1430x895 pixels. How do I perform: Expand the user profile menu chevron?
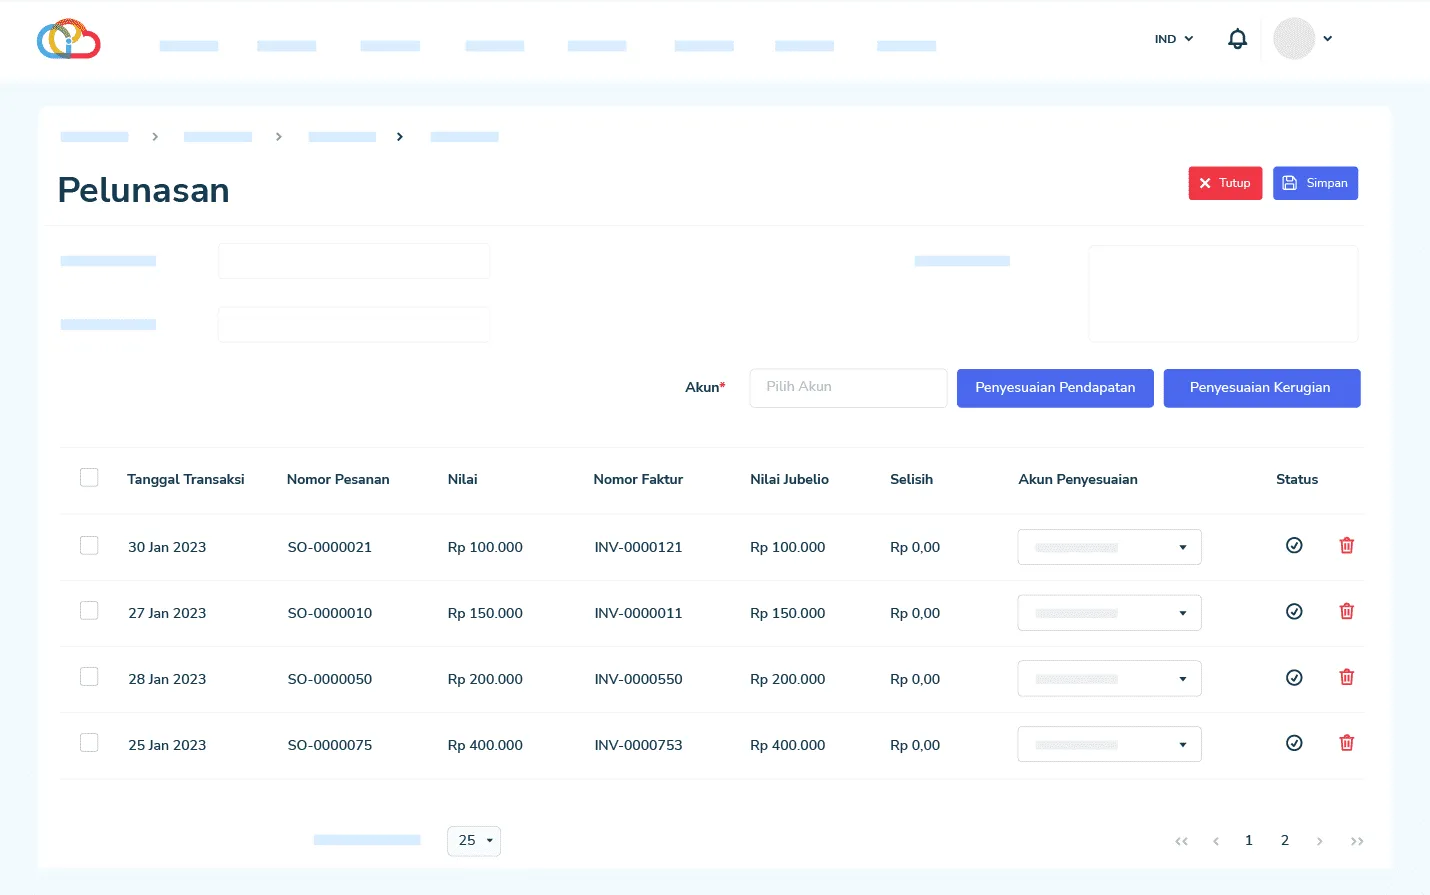pos(1328,39)
